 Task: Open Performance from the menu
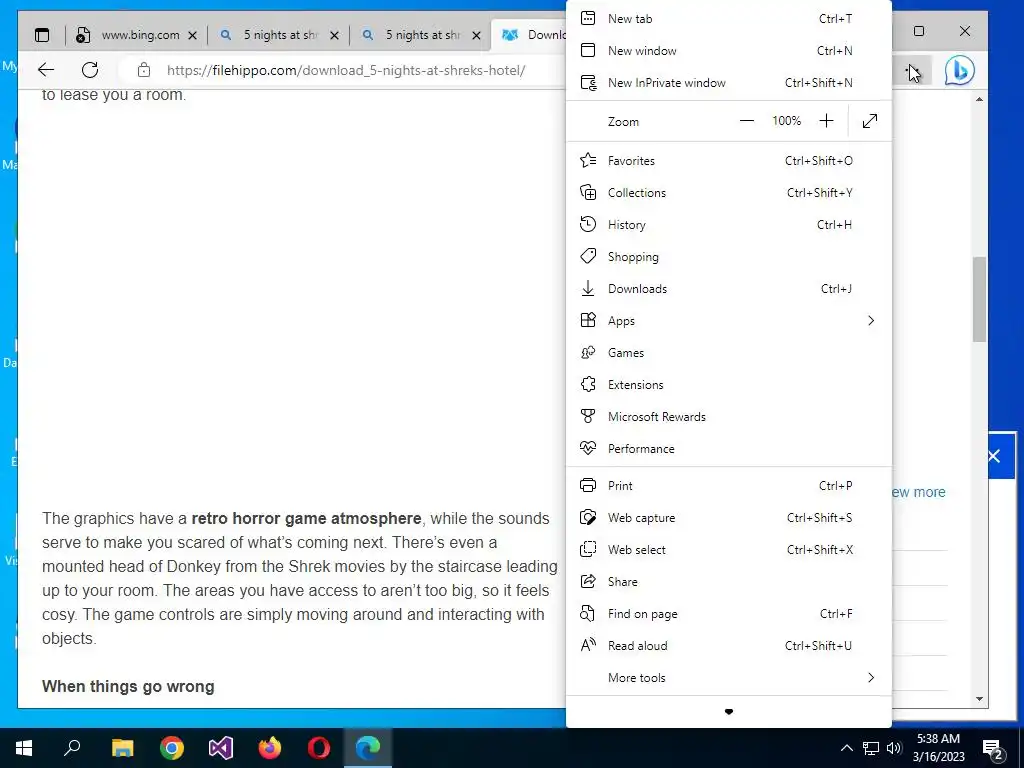[729, 449]
